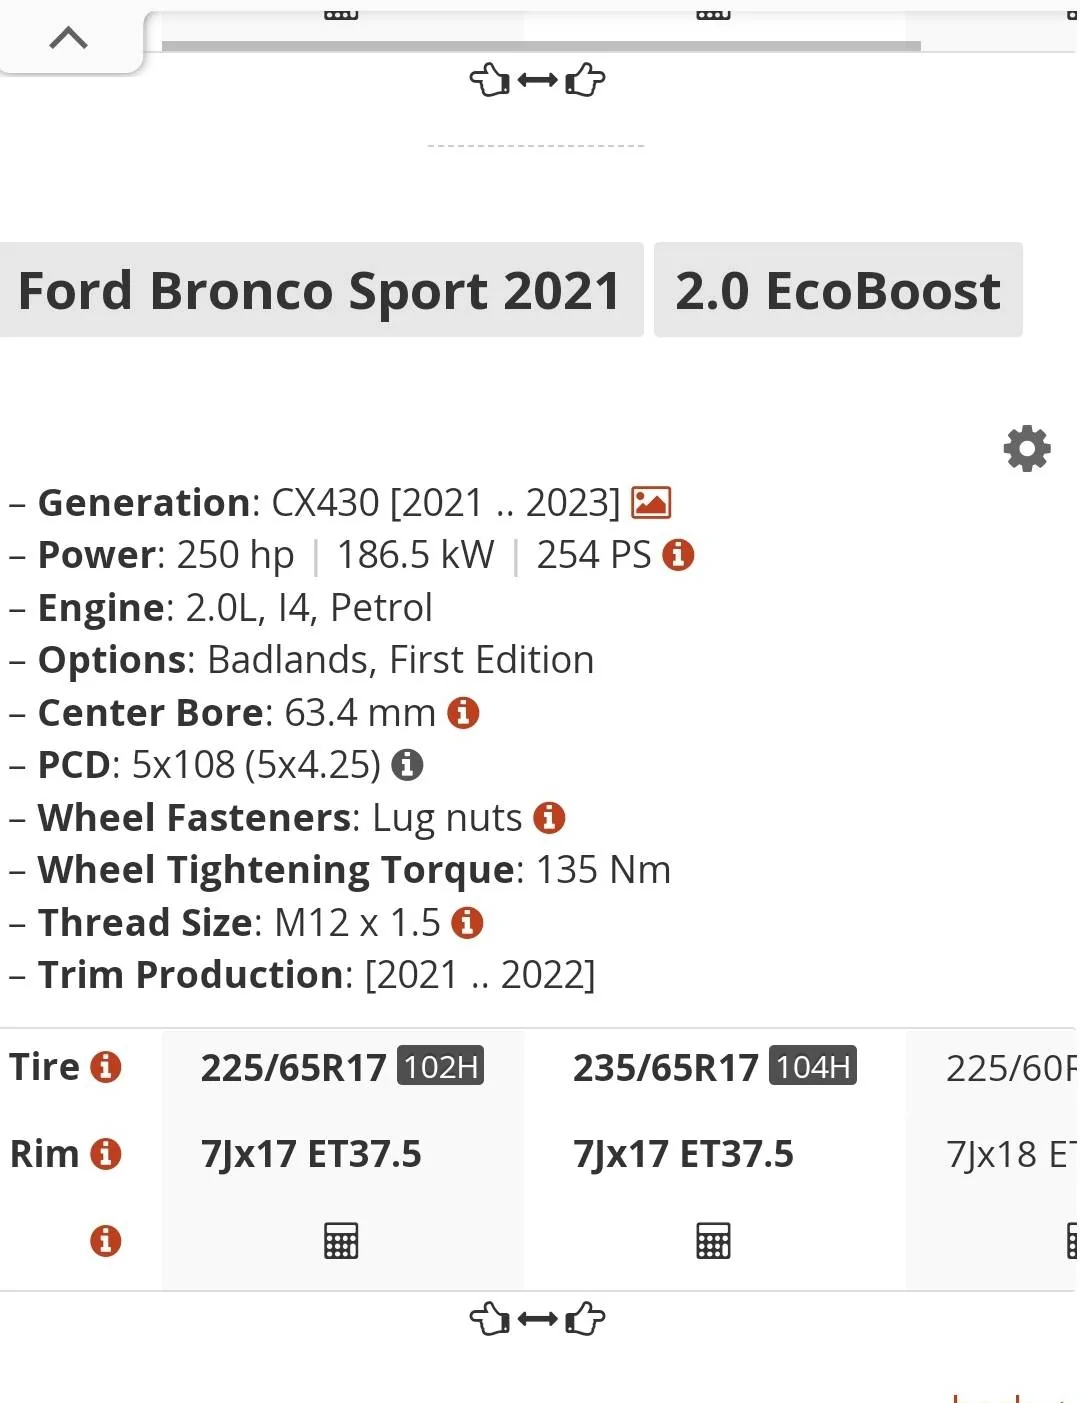
Task: Expand the dashed divider line section
Action: 536,144
